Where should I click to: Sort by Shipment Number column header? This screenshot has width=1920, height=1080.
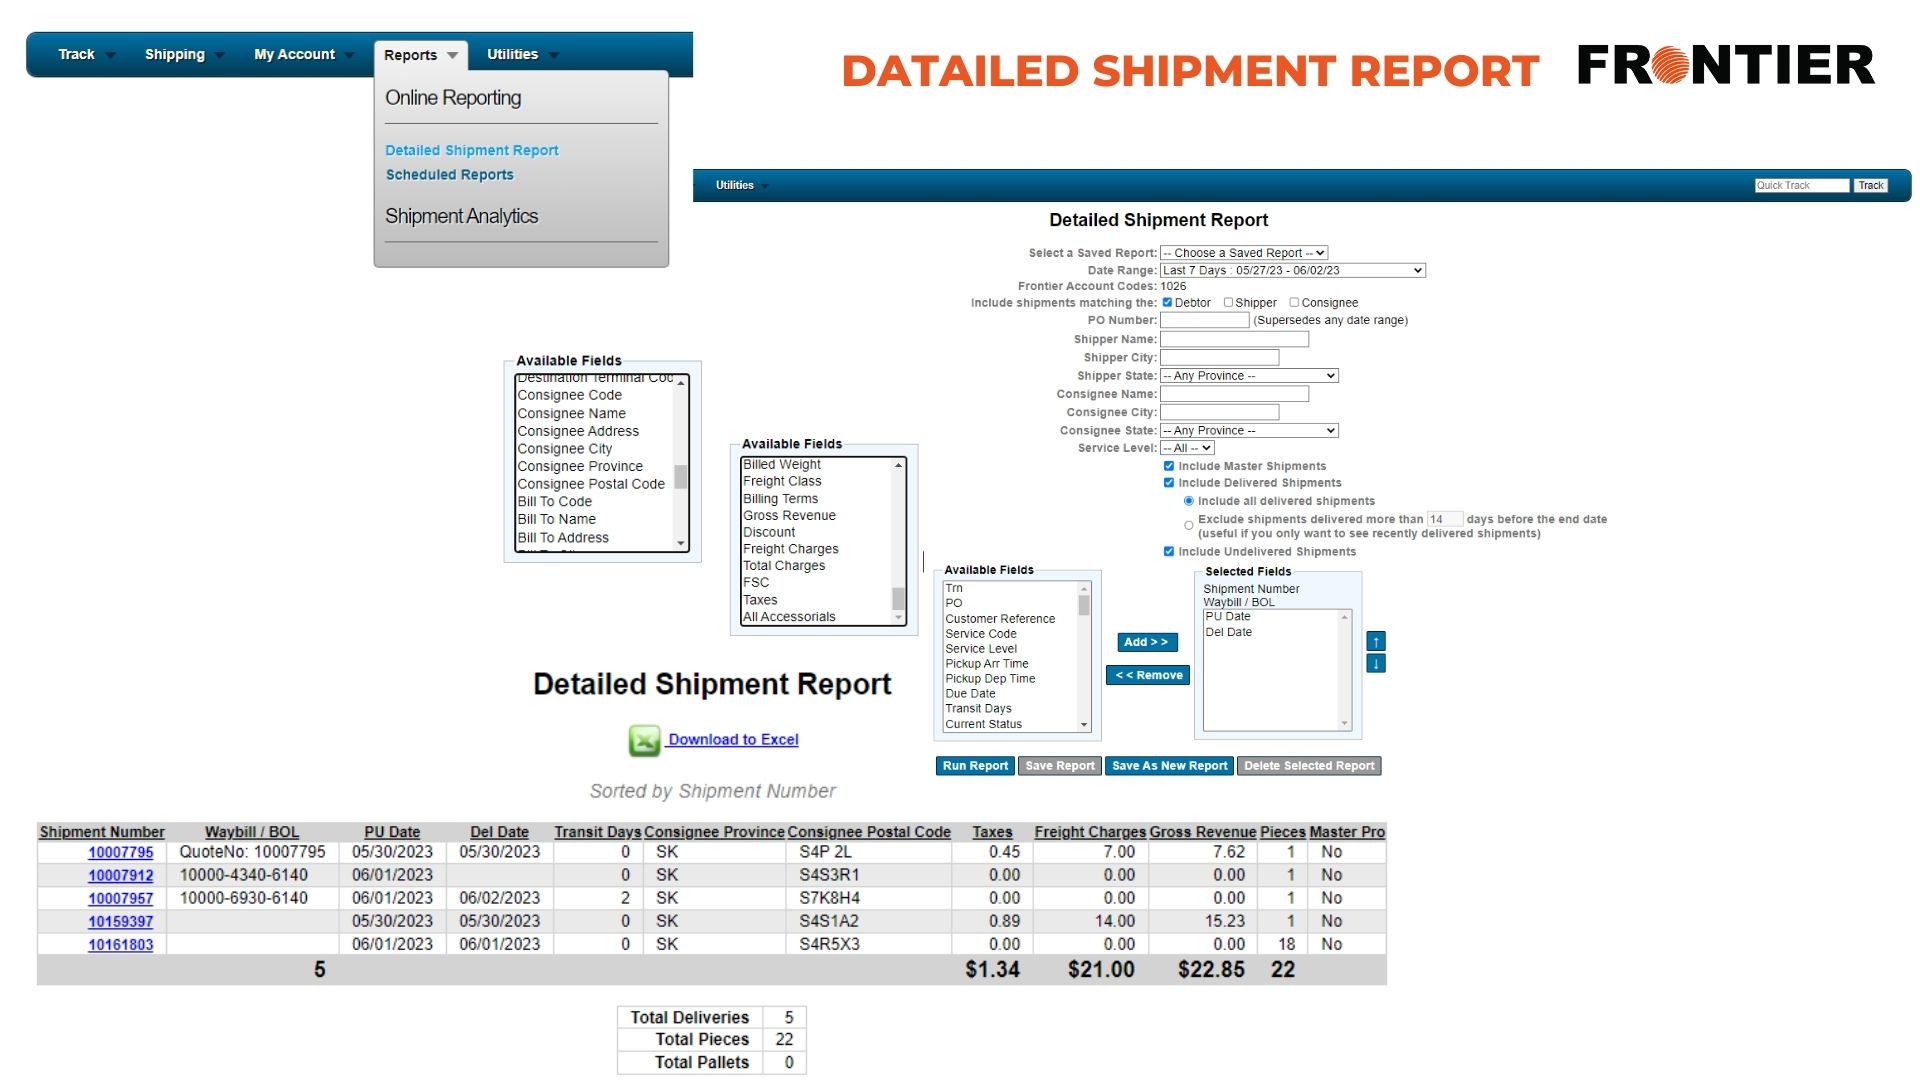pyautogui.click(x=102, y=832)
